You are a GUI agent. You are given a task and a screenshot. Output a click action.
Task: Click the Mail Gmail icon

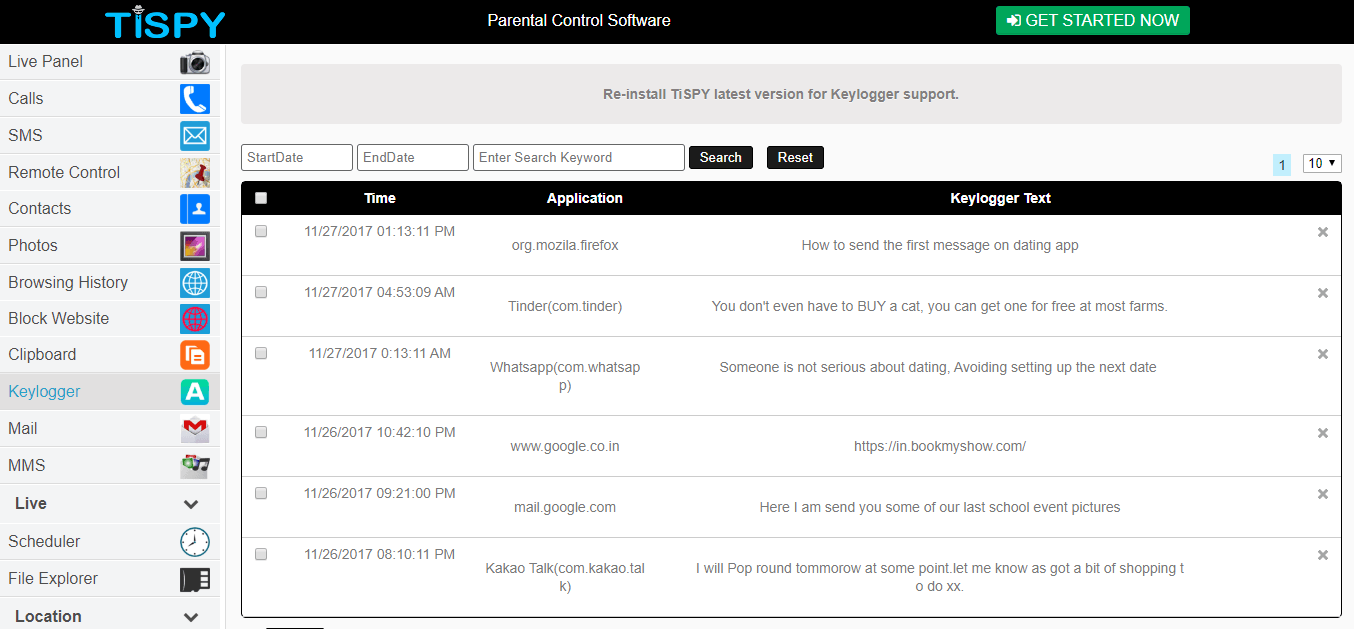point(195,429)
